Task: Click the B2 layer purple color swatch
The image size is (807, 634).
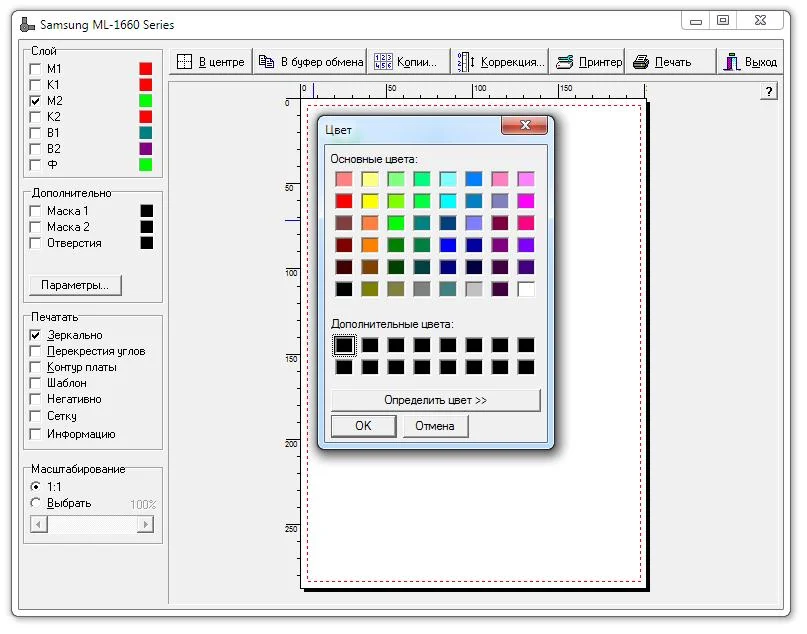Action: tap(146, 149)
